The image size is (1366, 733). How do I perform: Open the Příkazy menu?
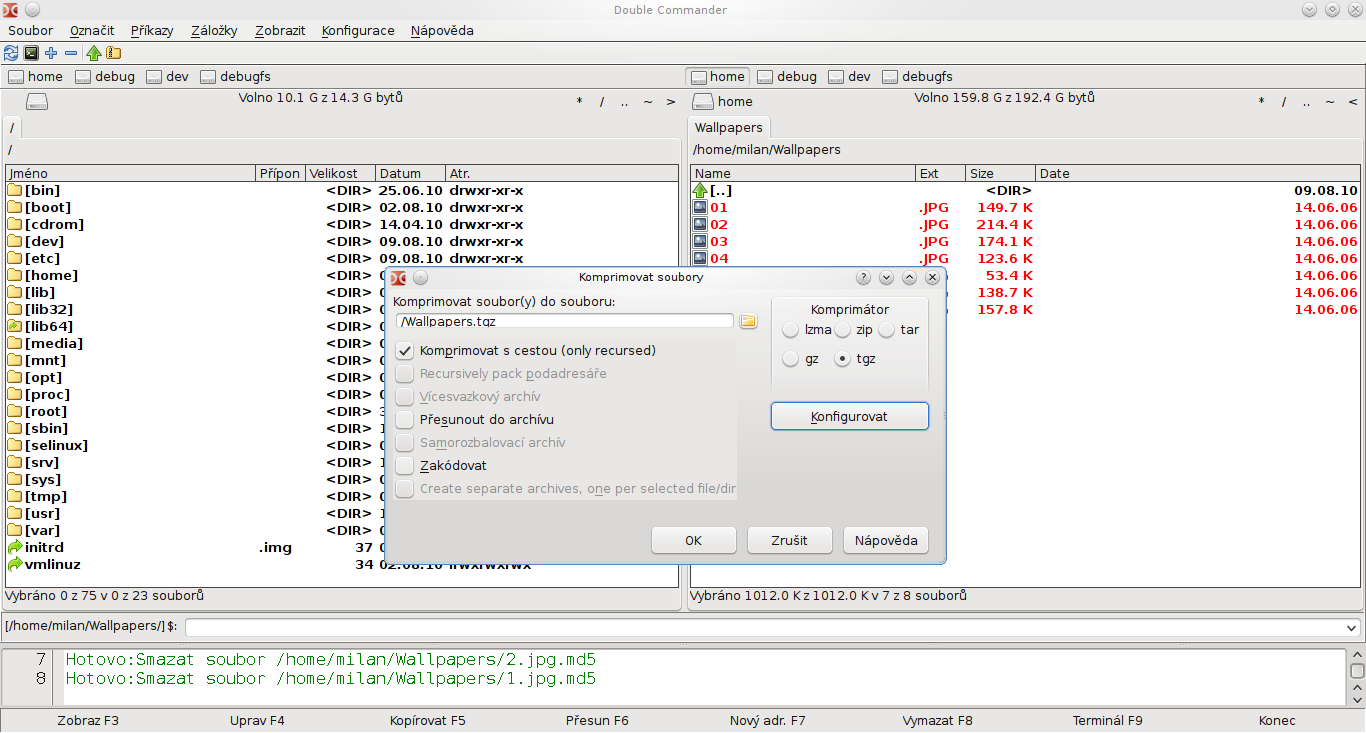152,30
